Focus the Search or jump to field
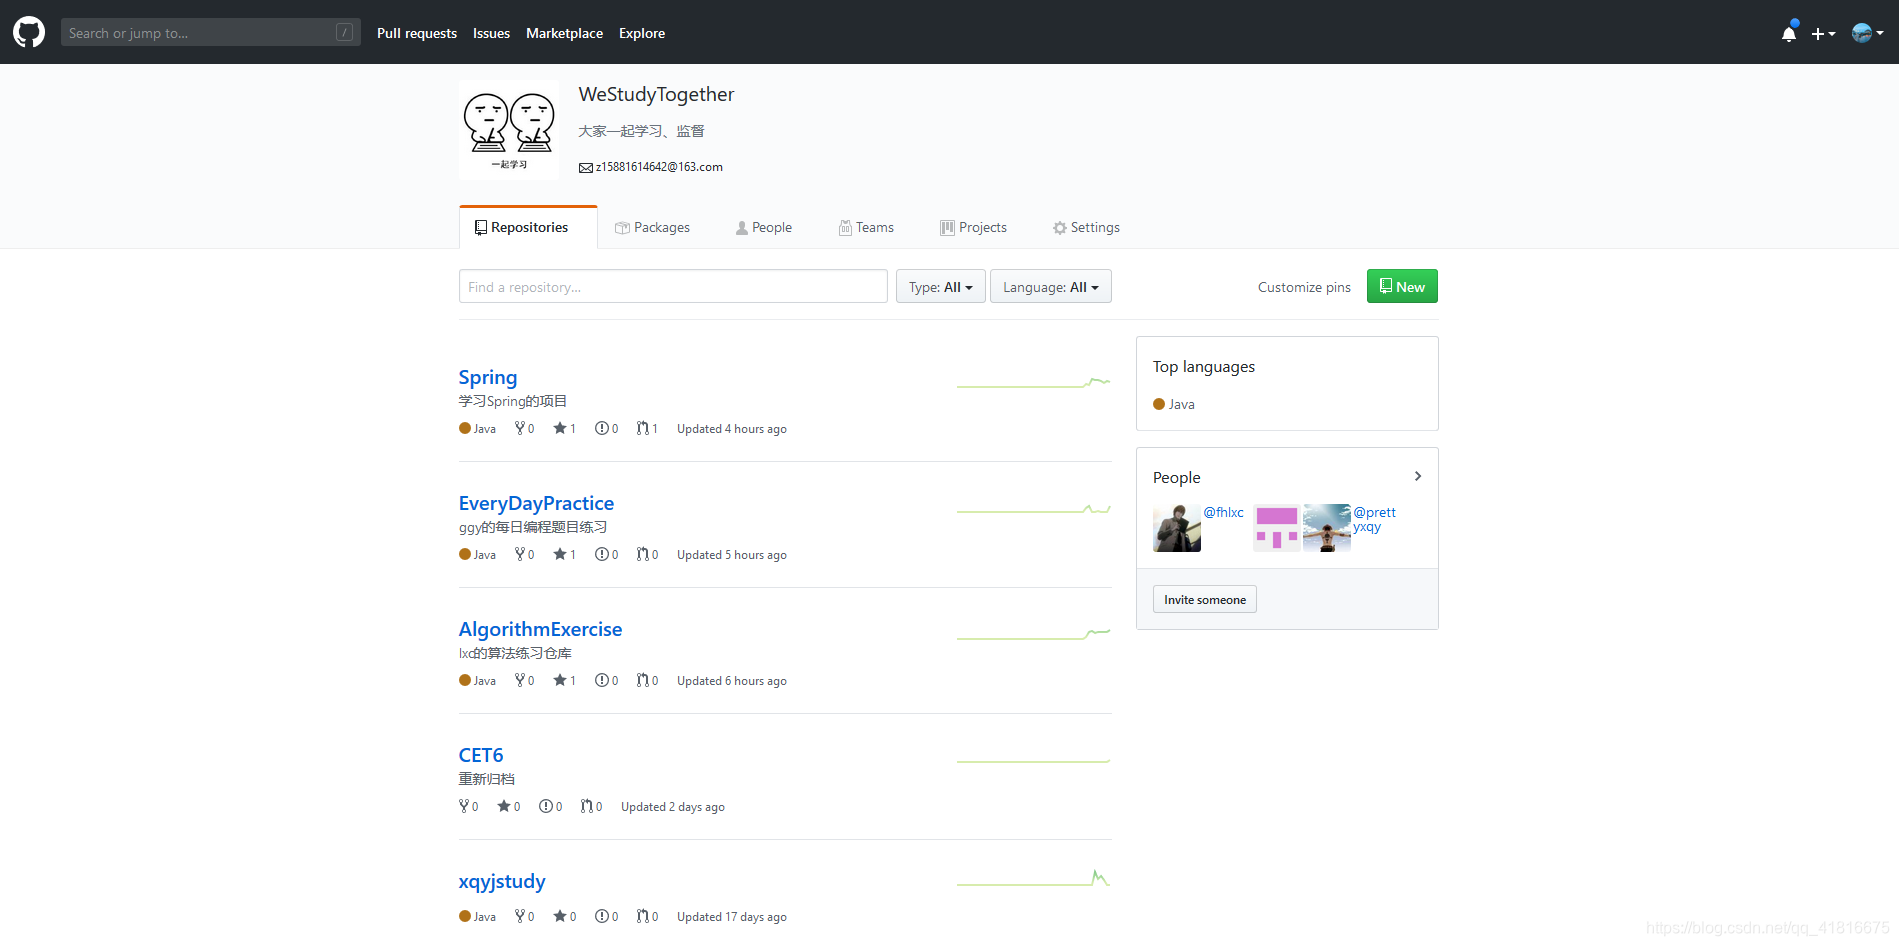 pyautogui.click(x=210, y=32)
